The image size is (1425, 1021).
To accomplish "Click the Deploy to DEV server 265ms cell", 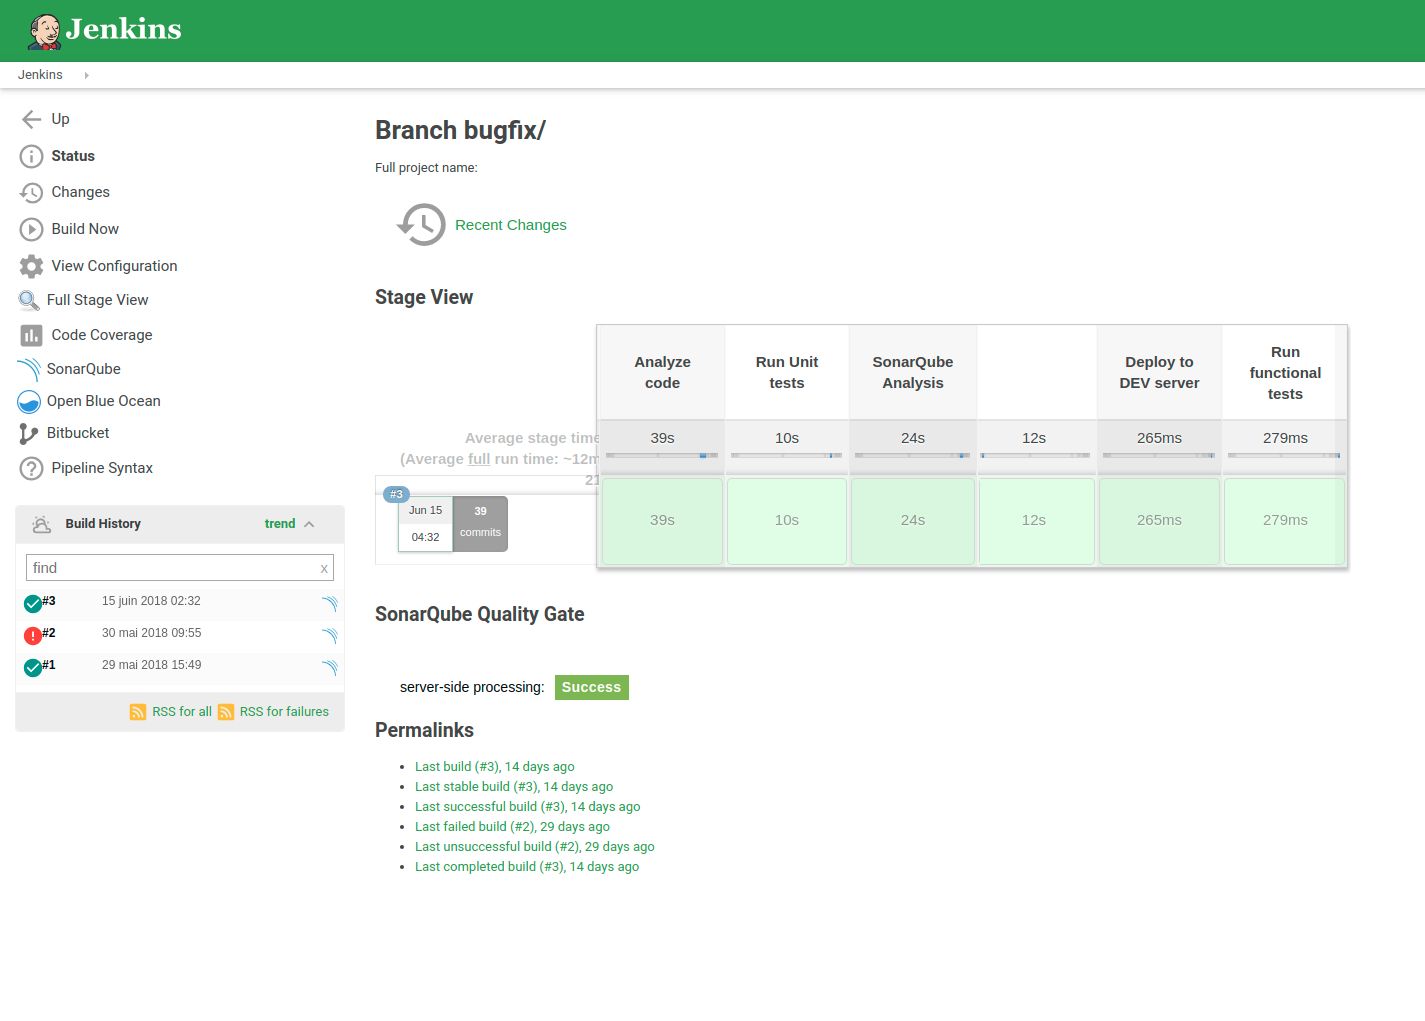I will tap(1159, 521).
